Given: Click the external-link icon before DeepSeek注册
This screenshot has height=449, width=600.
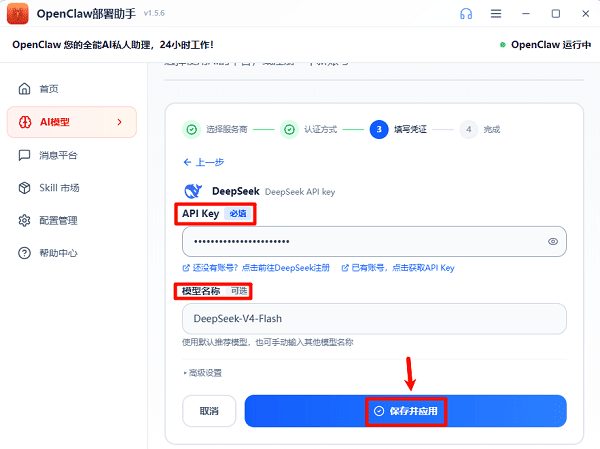Looking at the screenshot, I should point(186,268).
